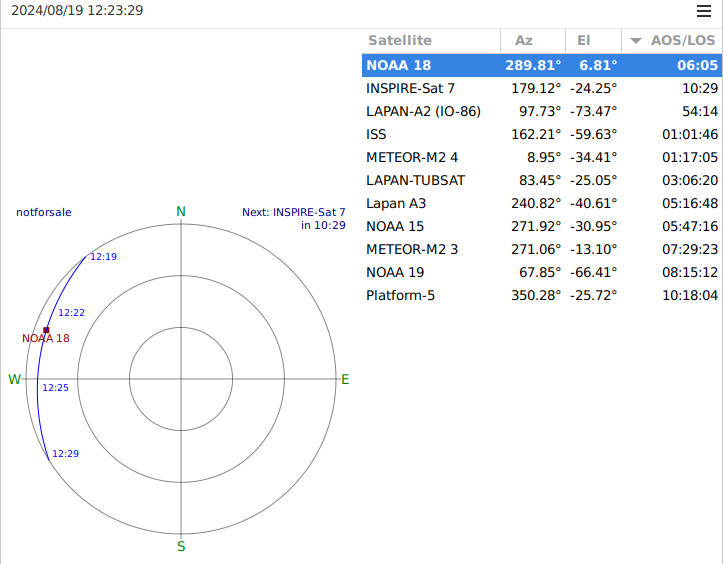
Task: Click the 12:29 track time marker
Action: click(65, 454)
